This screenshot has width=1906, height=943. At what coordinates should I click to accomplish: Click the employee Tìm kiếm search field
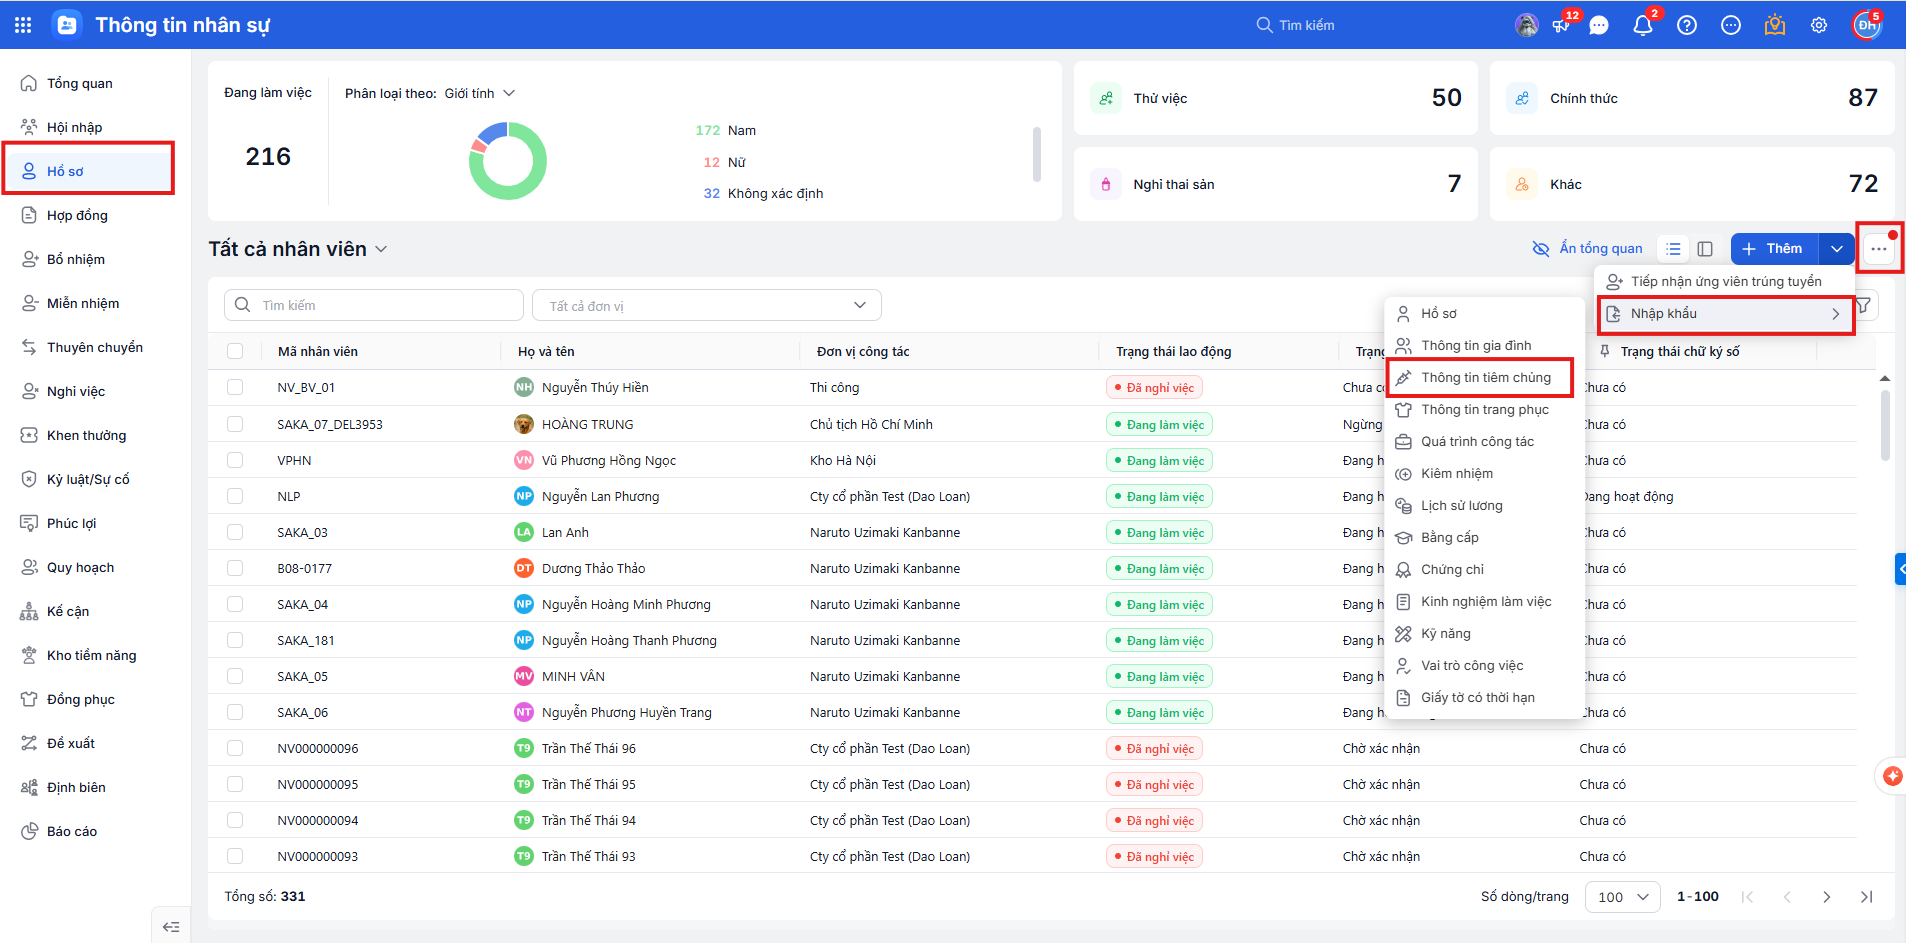click(374, 305)
